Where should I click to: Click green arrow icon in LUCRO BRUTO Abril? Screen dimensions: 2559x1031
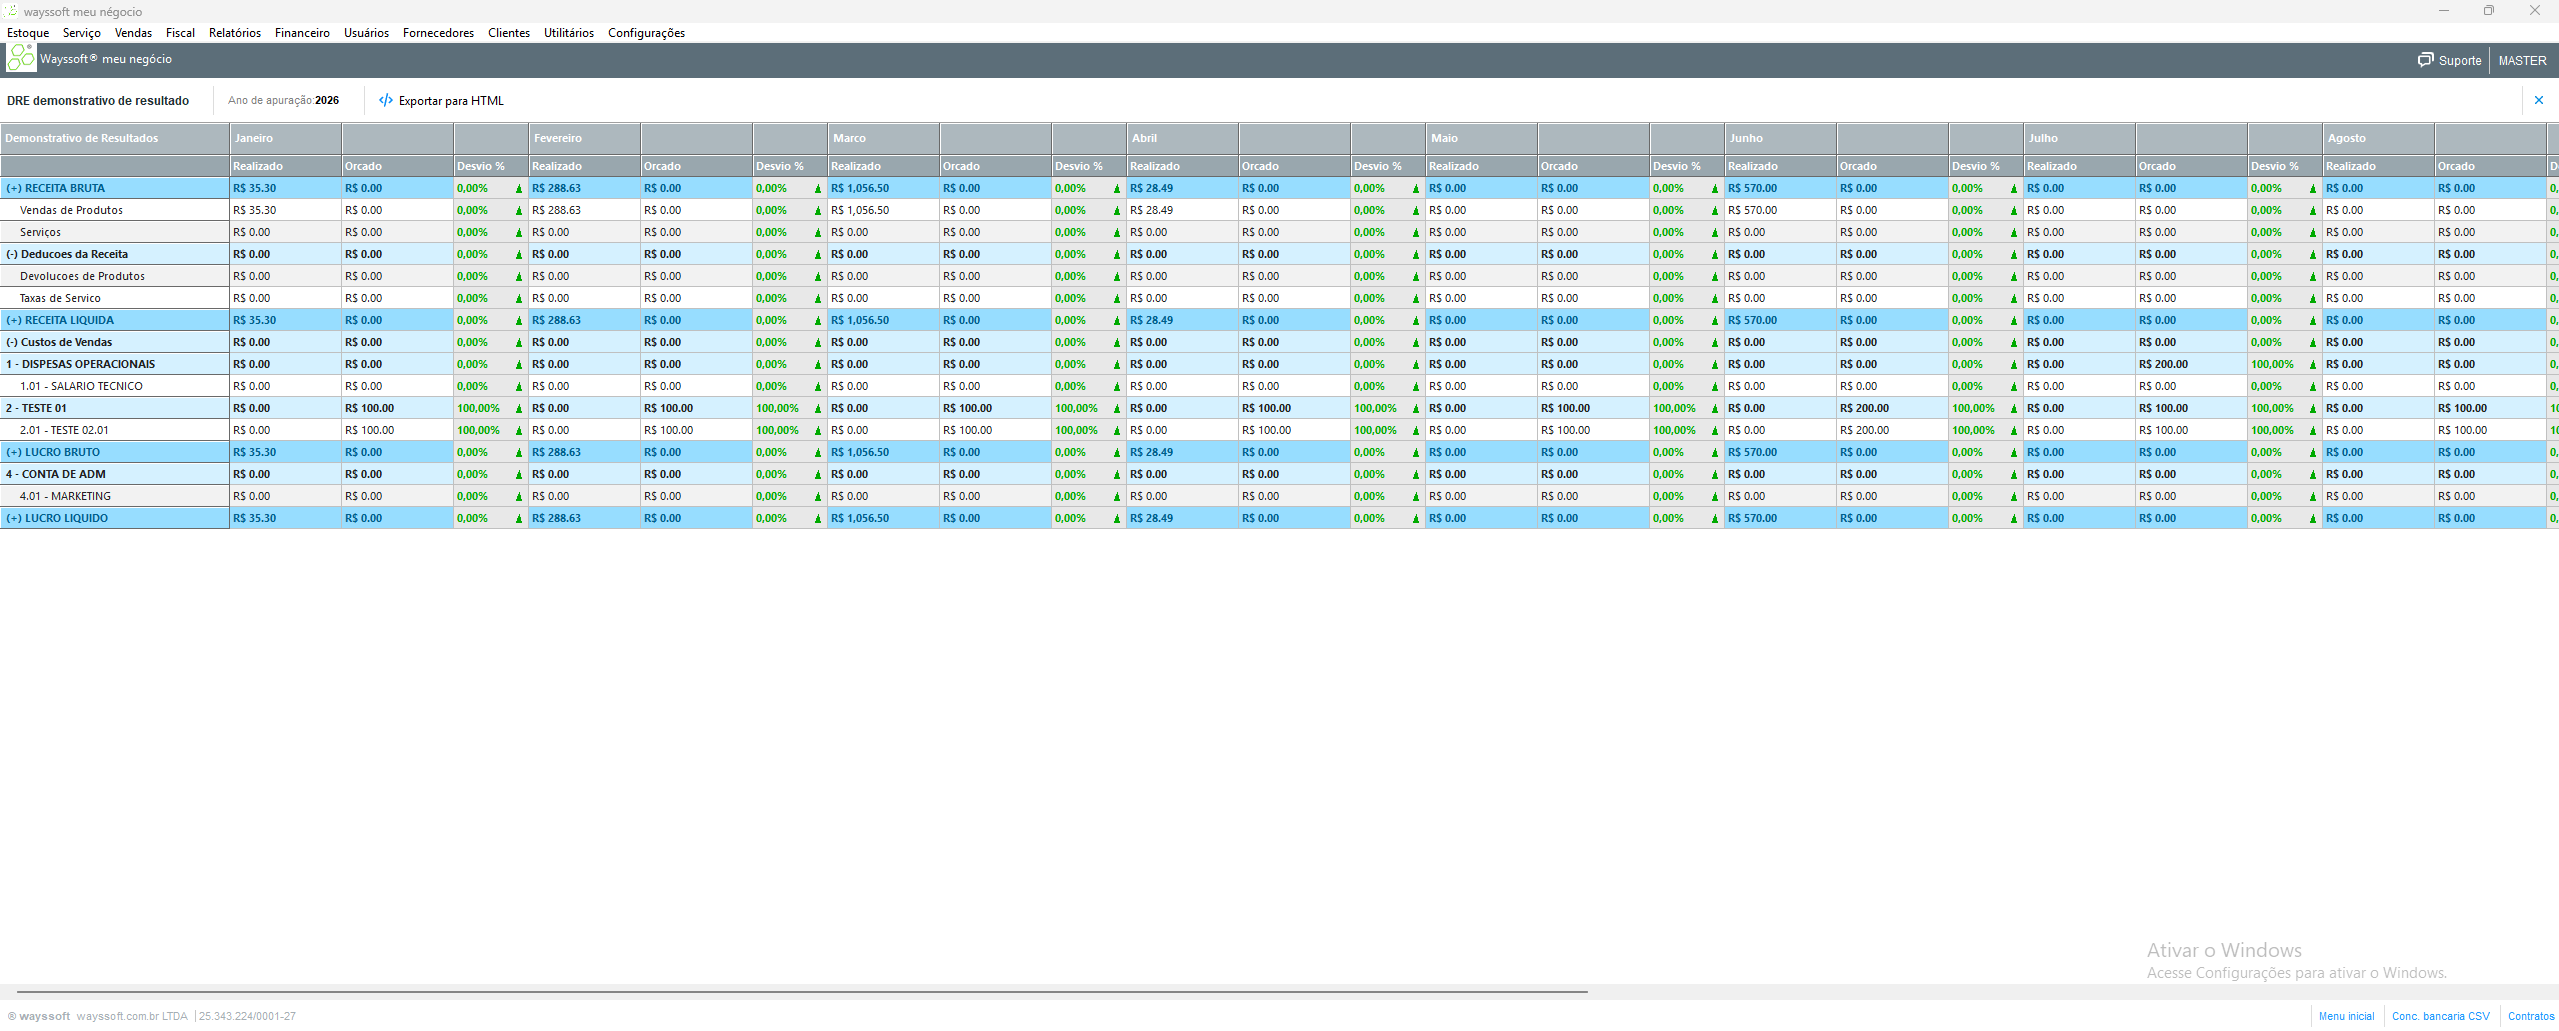pos(1416,452)
